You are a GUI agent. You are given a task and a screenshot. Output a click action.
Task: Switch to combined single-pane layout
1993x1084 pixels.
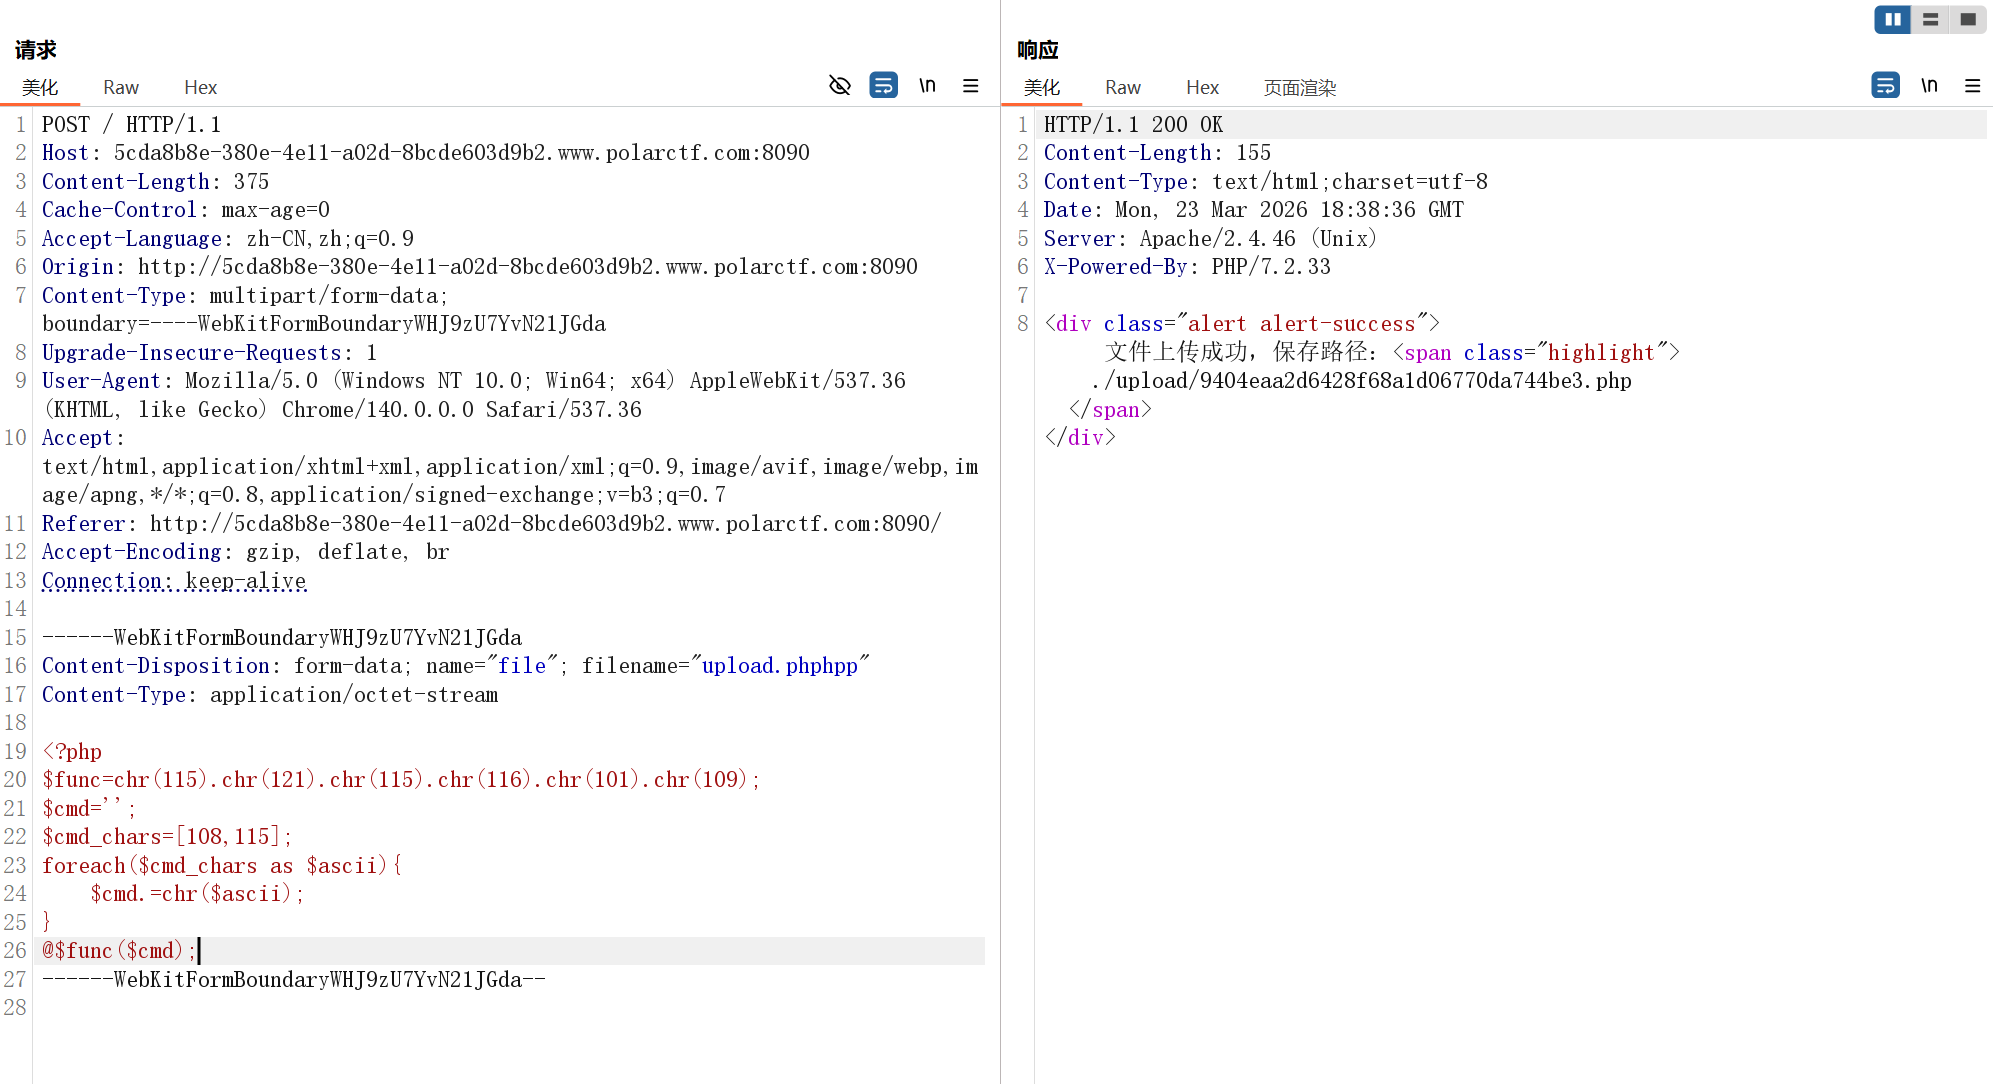click(x=1967, y=19)
